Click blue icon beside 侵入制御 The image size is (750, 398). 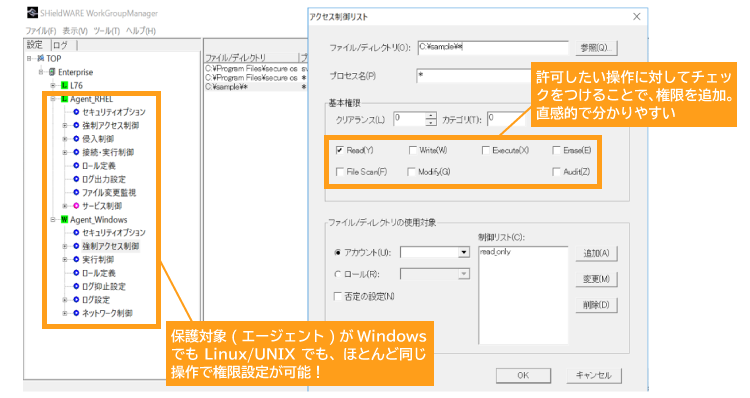tap(76, 139)
